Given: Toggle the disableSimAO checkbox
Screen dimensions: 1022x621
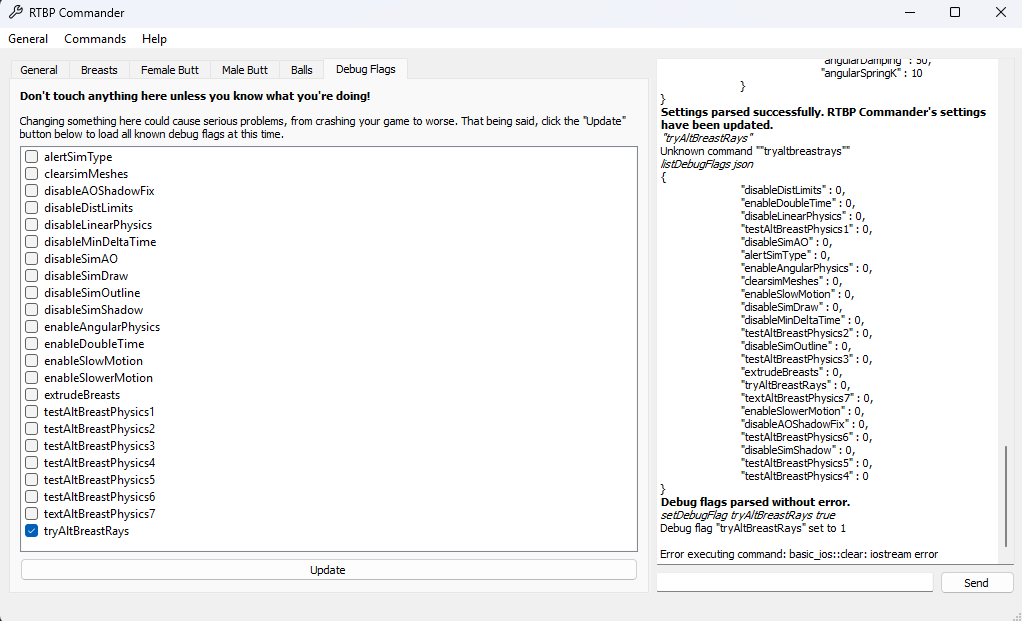Looking at the screenshot, I should [x=31, y=258].
